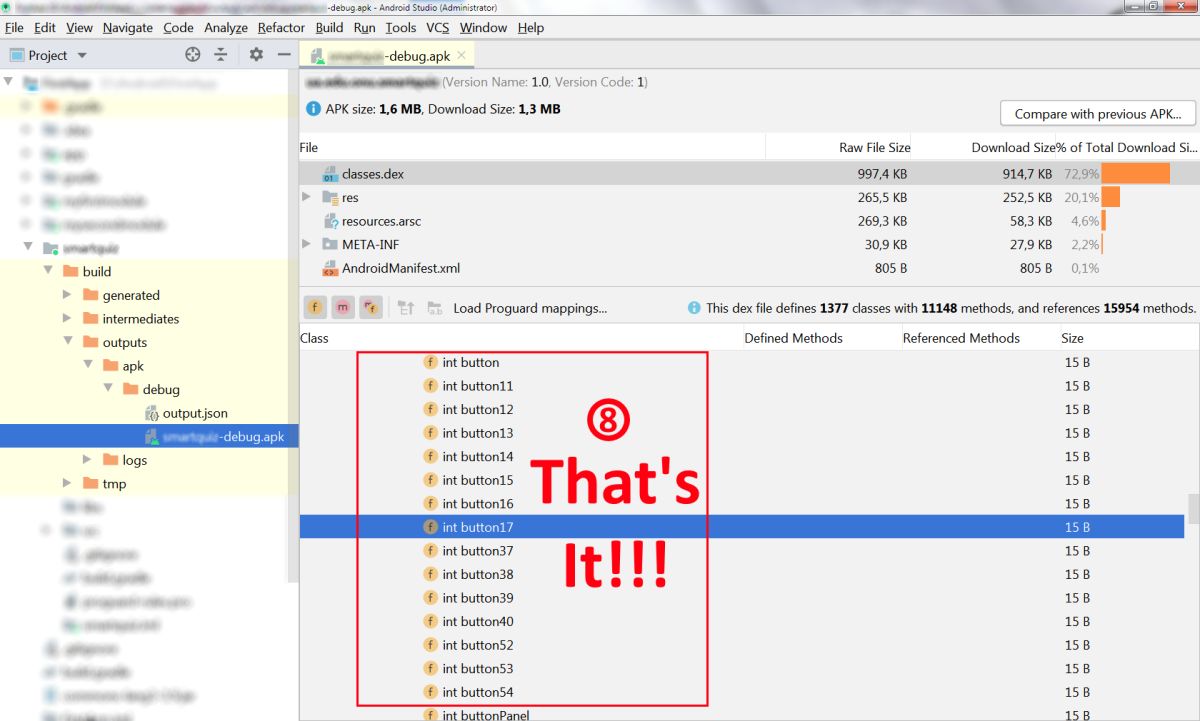1200x721 pixels.
Task: Select META-INF folder icon
Action: point(330,245)
